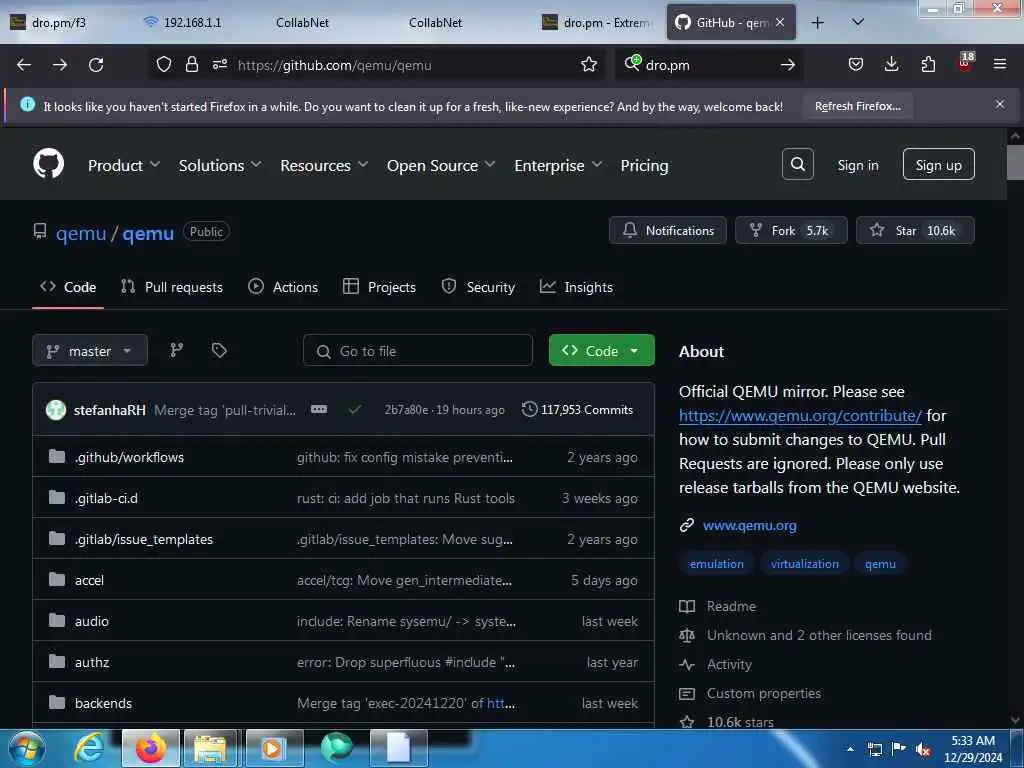Click the branches icon beside master
Viewport: 1024px width, 768px height.
click(176, 351)
